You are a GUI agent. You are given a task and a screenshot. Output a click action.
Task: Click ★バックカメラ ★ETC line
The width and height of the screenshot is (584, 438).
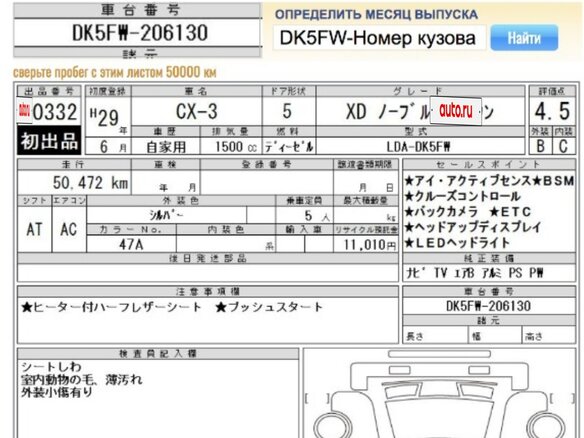(x=468, y=212)
